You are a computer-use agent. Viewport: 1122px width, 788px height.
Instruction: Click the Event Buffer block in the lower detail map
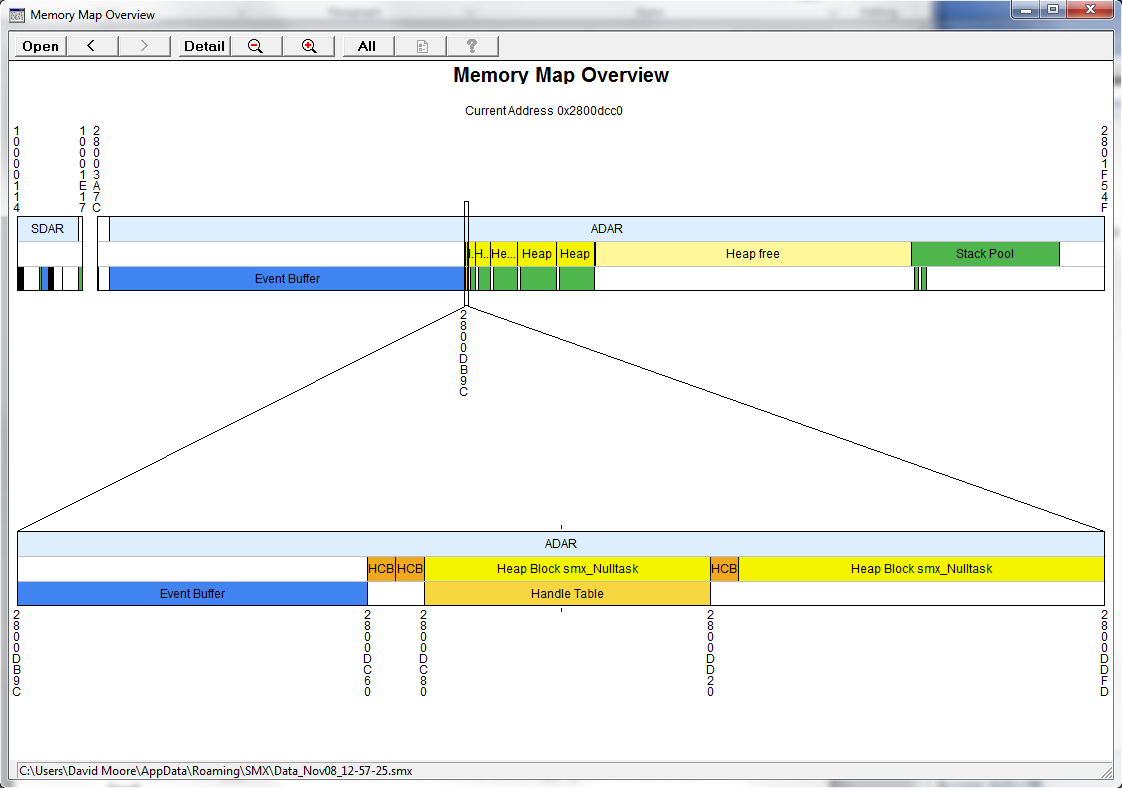192,594
